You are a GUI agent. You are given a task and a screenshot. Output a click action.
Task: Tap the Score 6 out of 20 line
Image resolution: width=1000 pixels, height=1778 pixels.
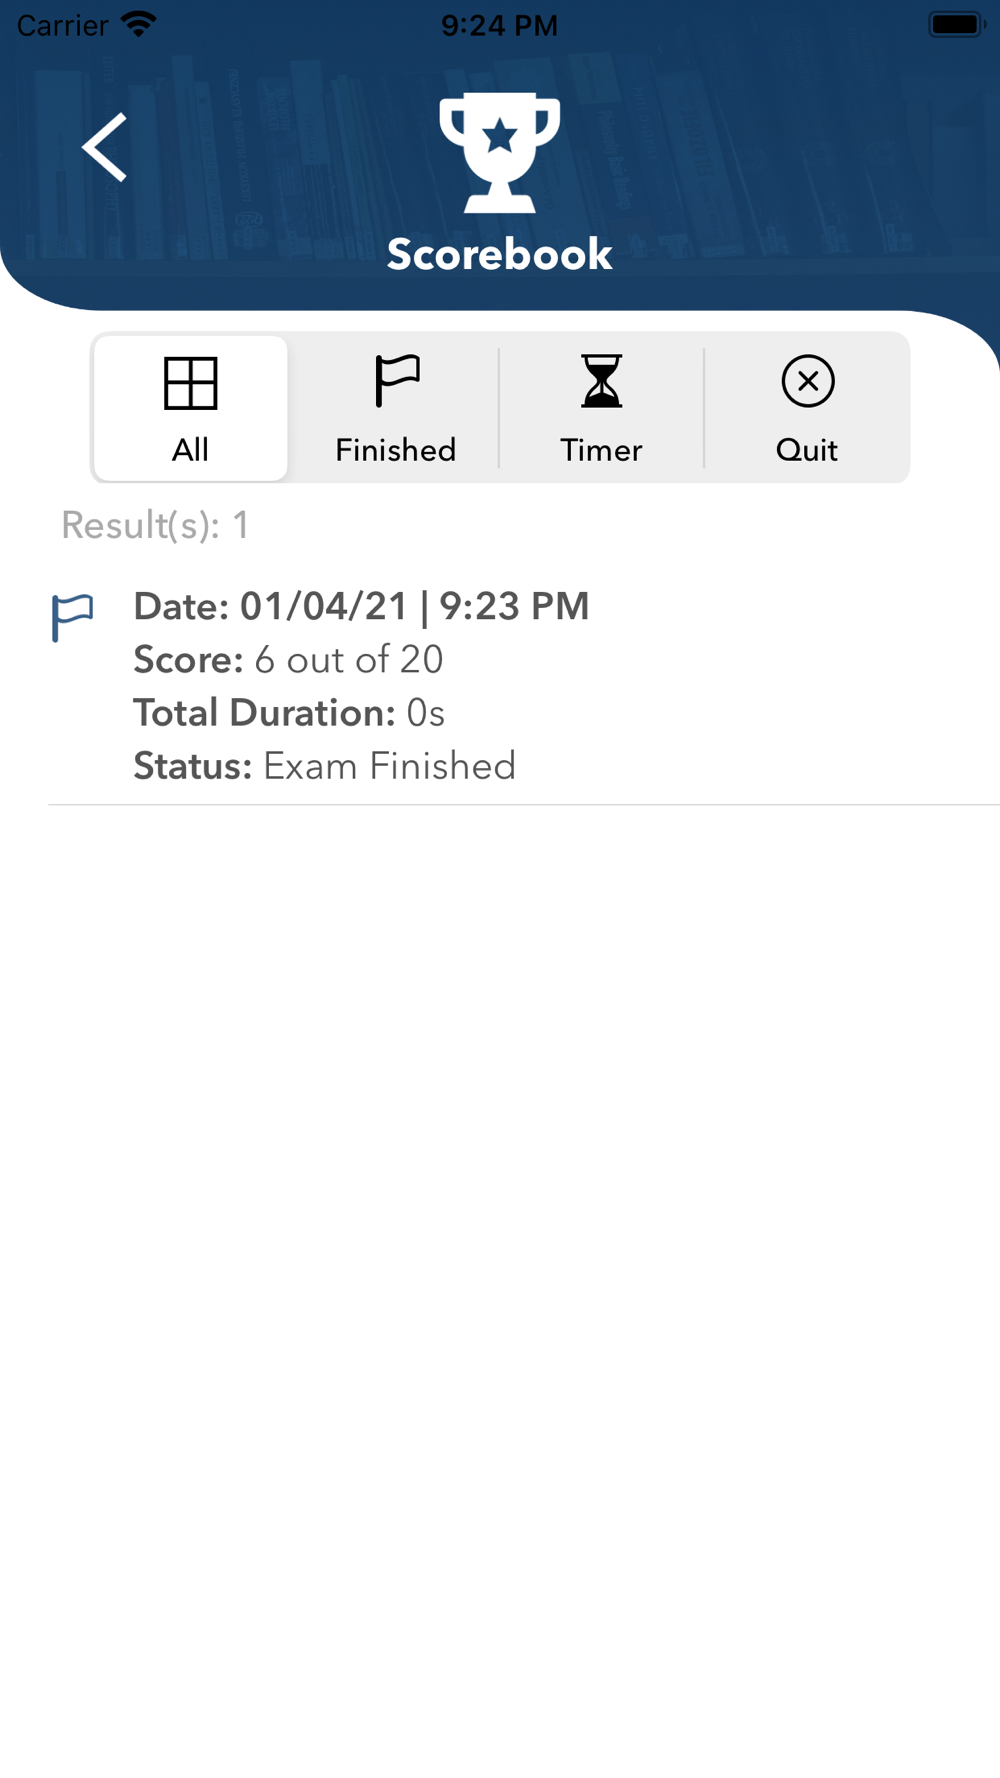pyautogui.click(x=288, y=660)
